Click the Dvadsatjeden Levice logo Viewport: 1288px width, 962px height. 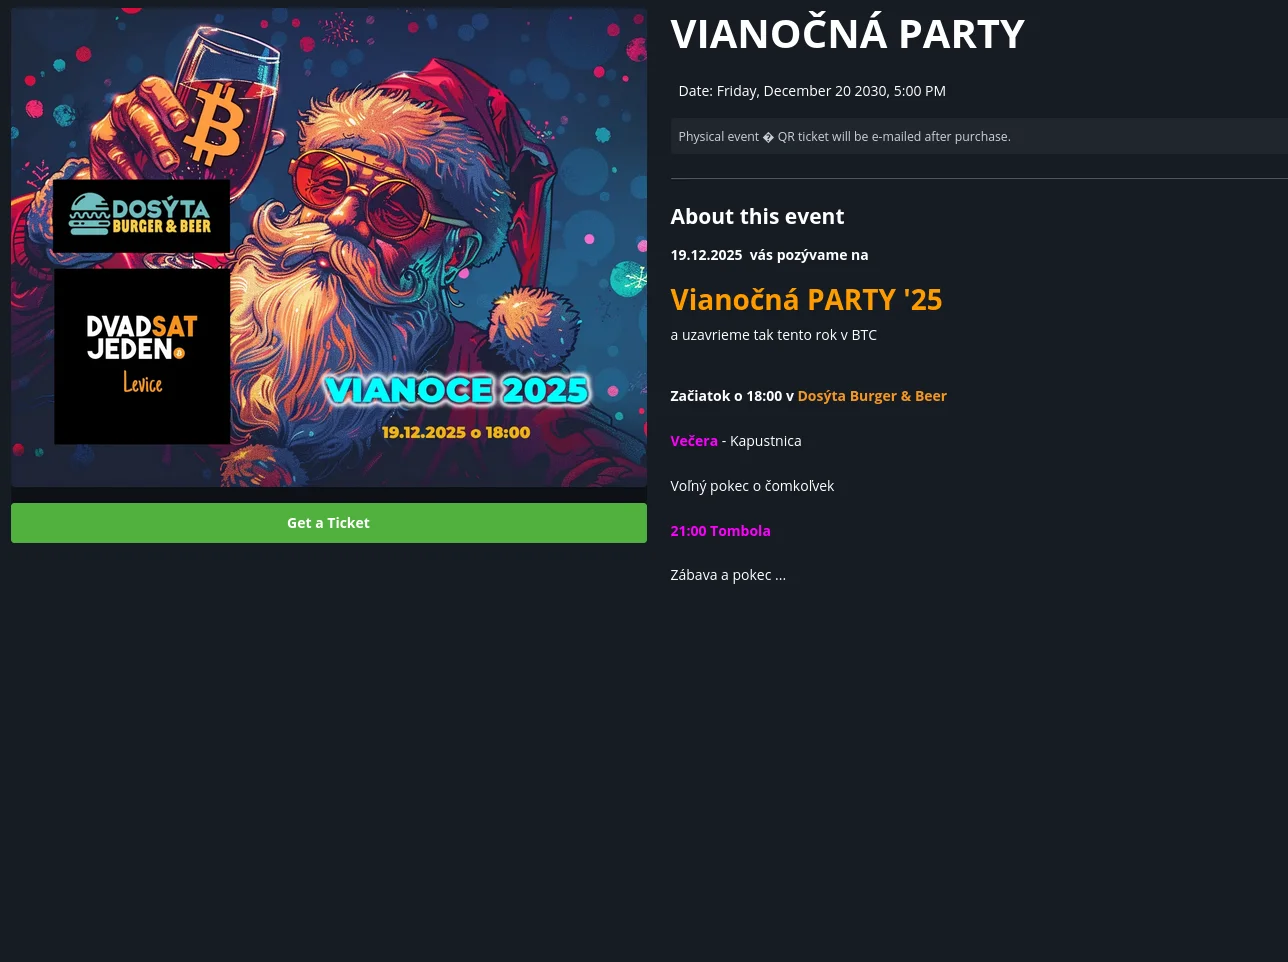point(142,356)
